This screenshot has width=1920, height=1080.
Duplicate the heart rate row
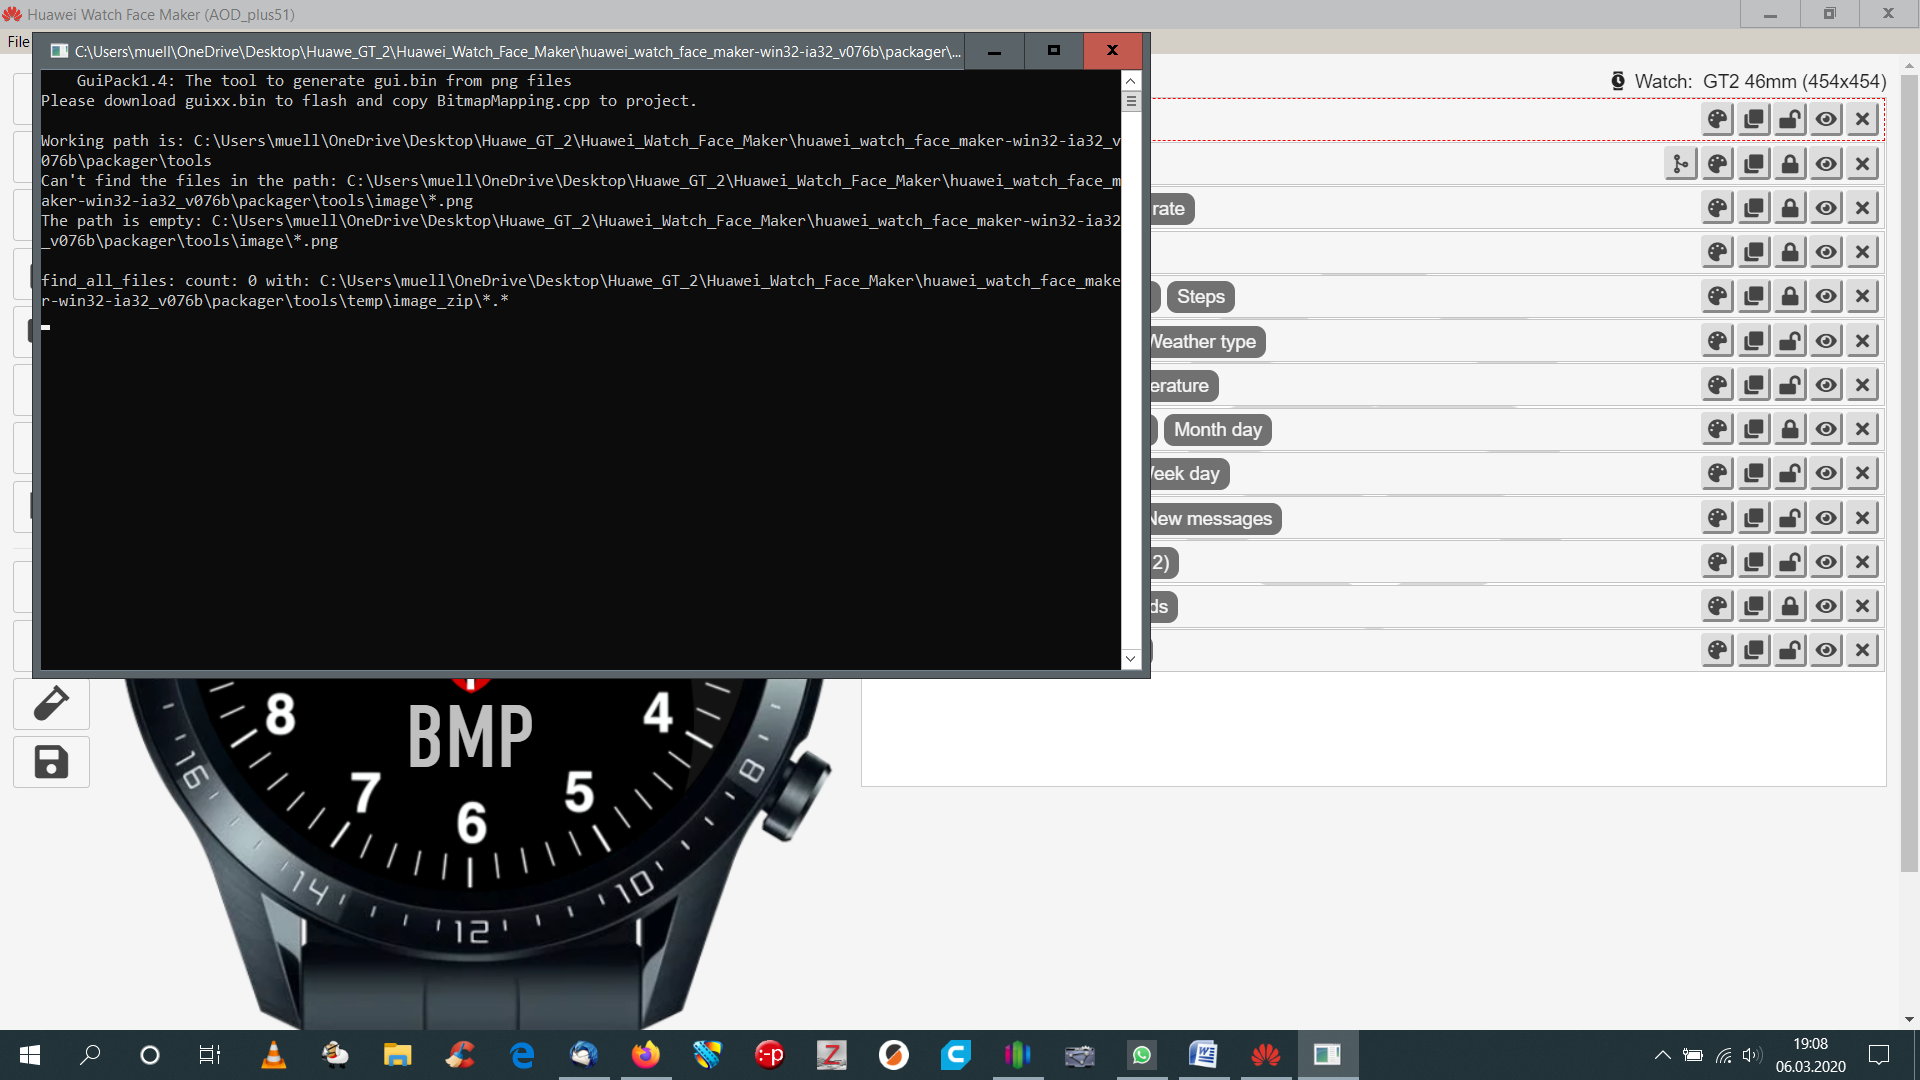[x=1754, y=208]
